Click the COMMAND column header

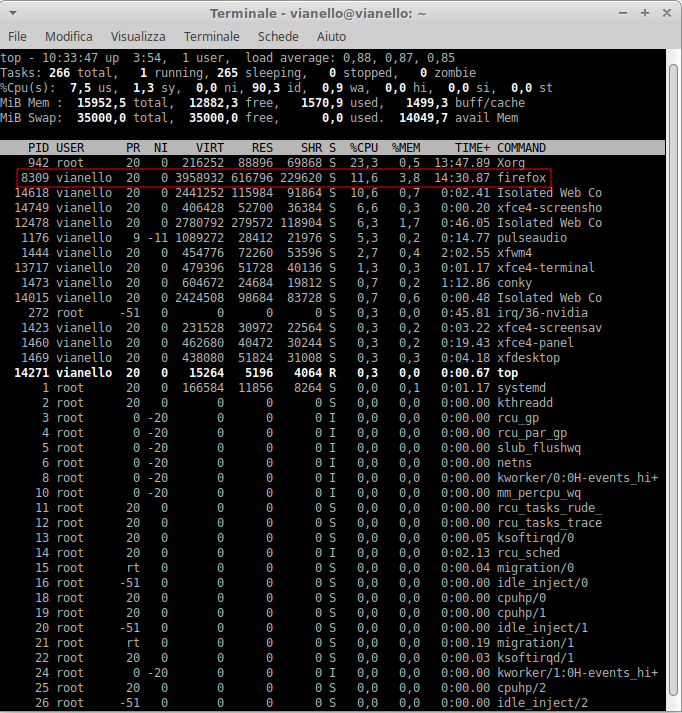click(522, 148)
